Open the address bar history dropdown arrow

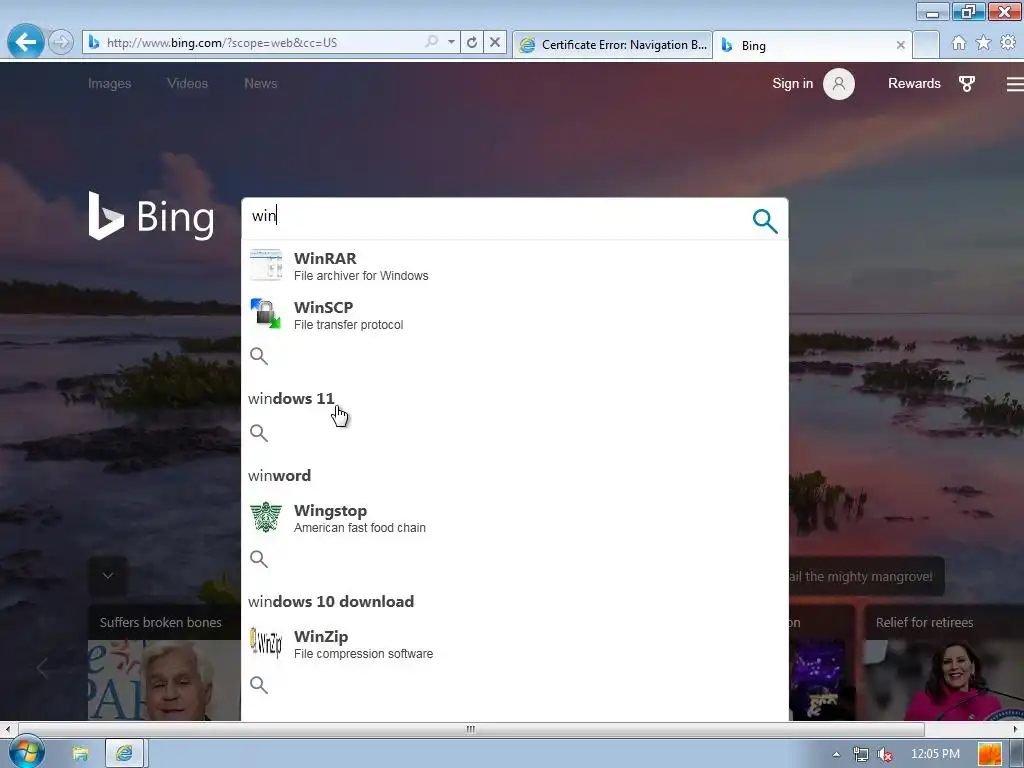451,42
